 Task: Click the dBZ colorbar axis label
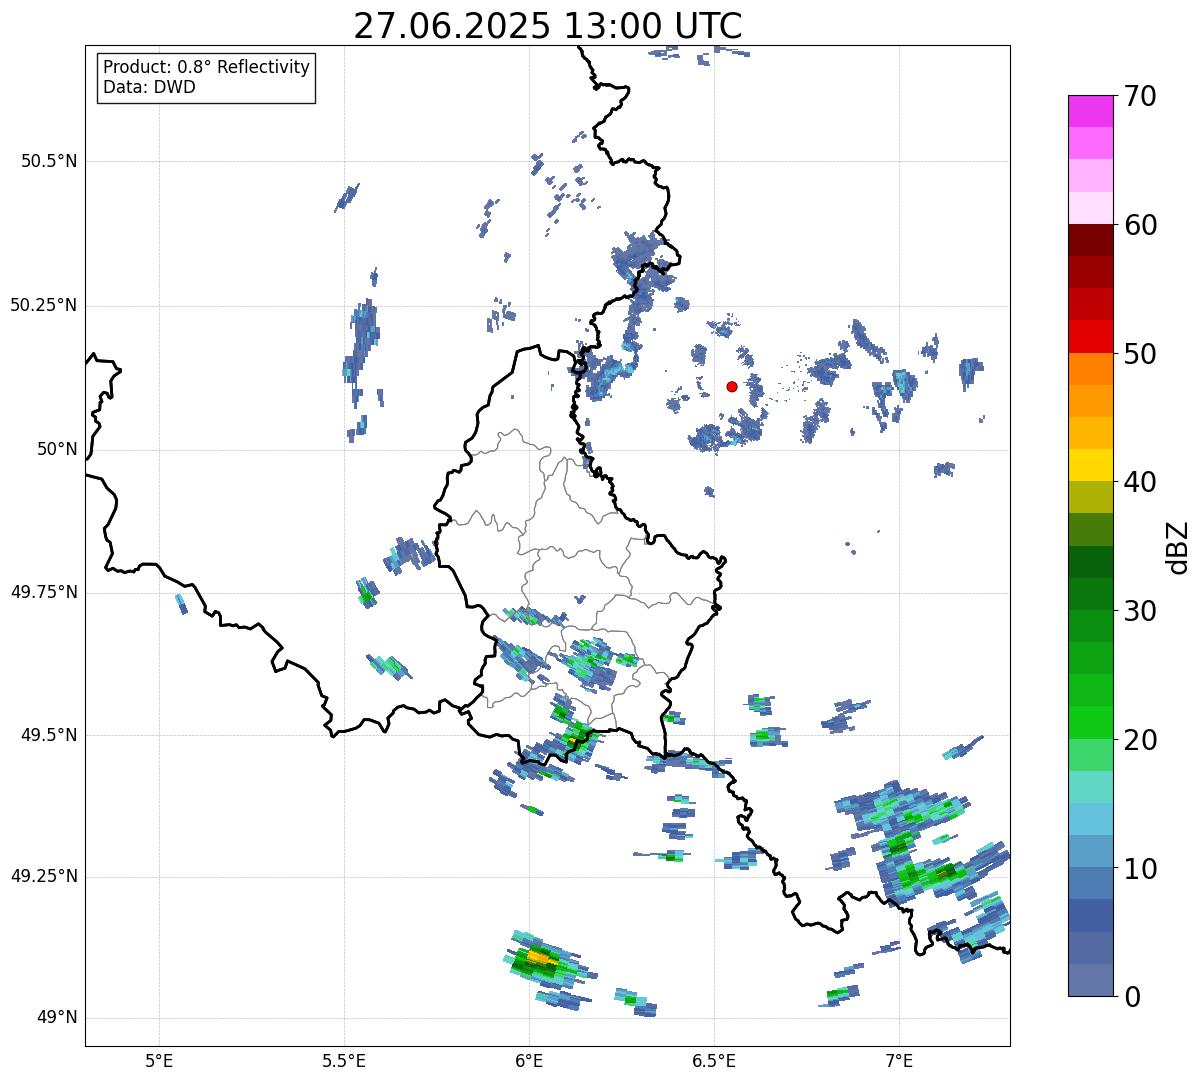pyautogui.click(x=1178, y=547)
